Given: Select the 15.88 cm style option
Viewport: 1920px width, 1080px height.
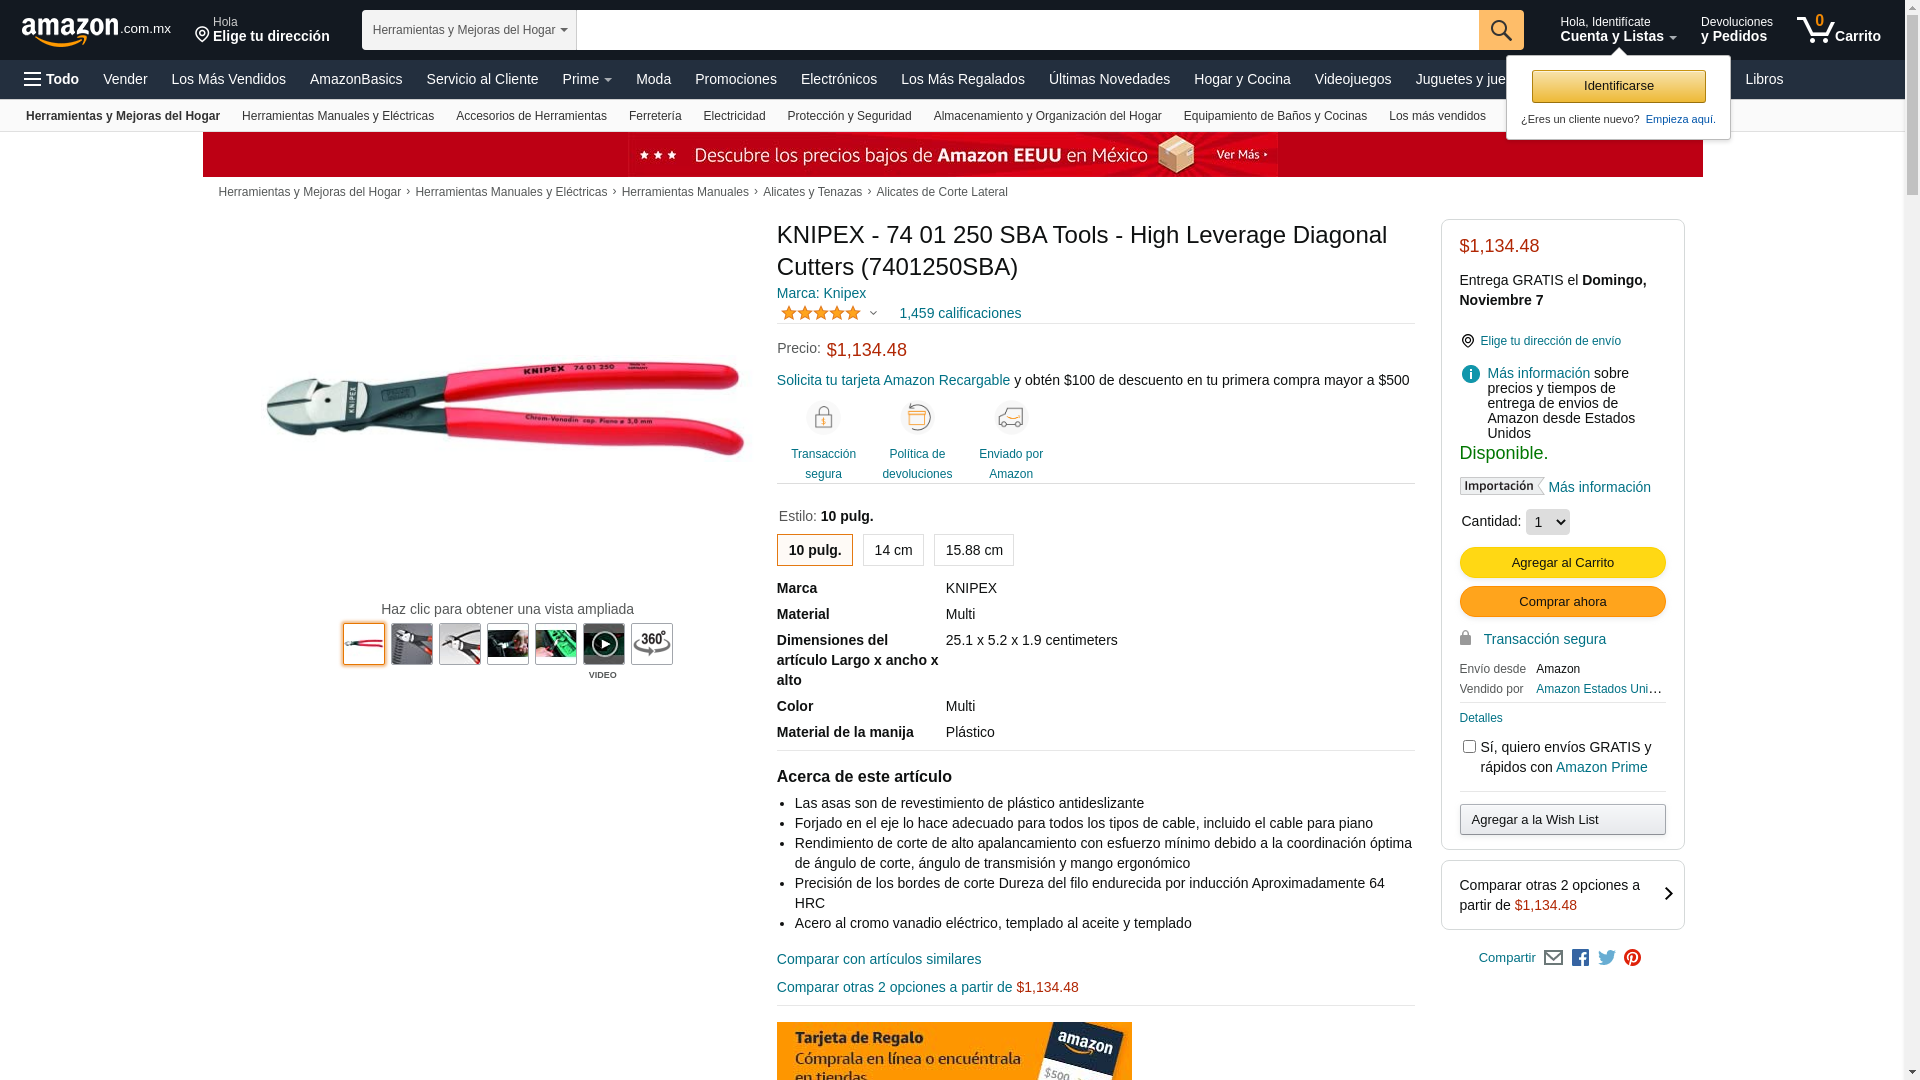Looking at the screenshot, I should coord(974,550).
